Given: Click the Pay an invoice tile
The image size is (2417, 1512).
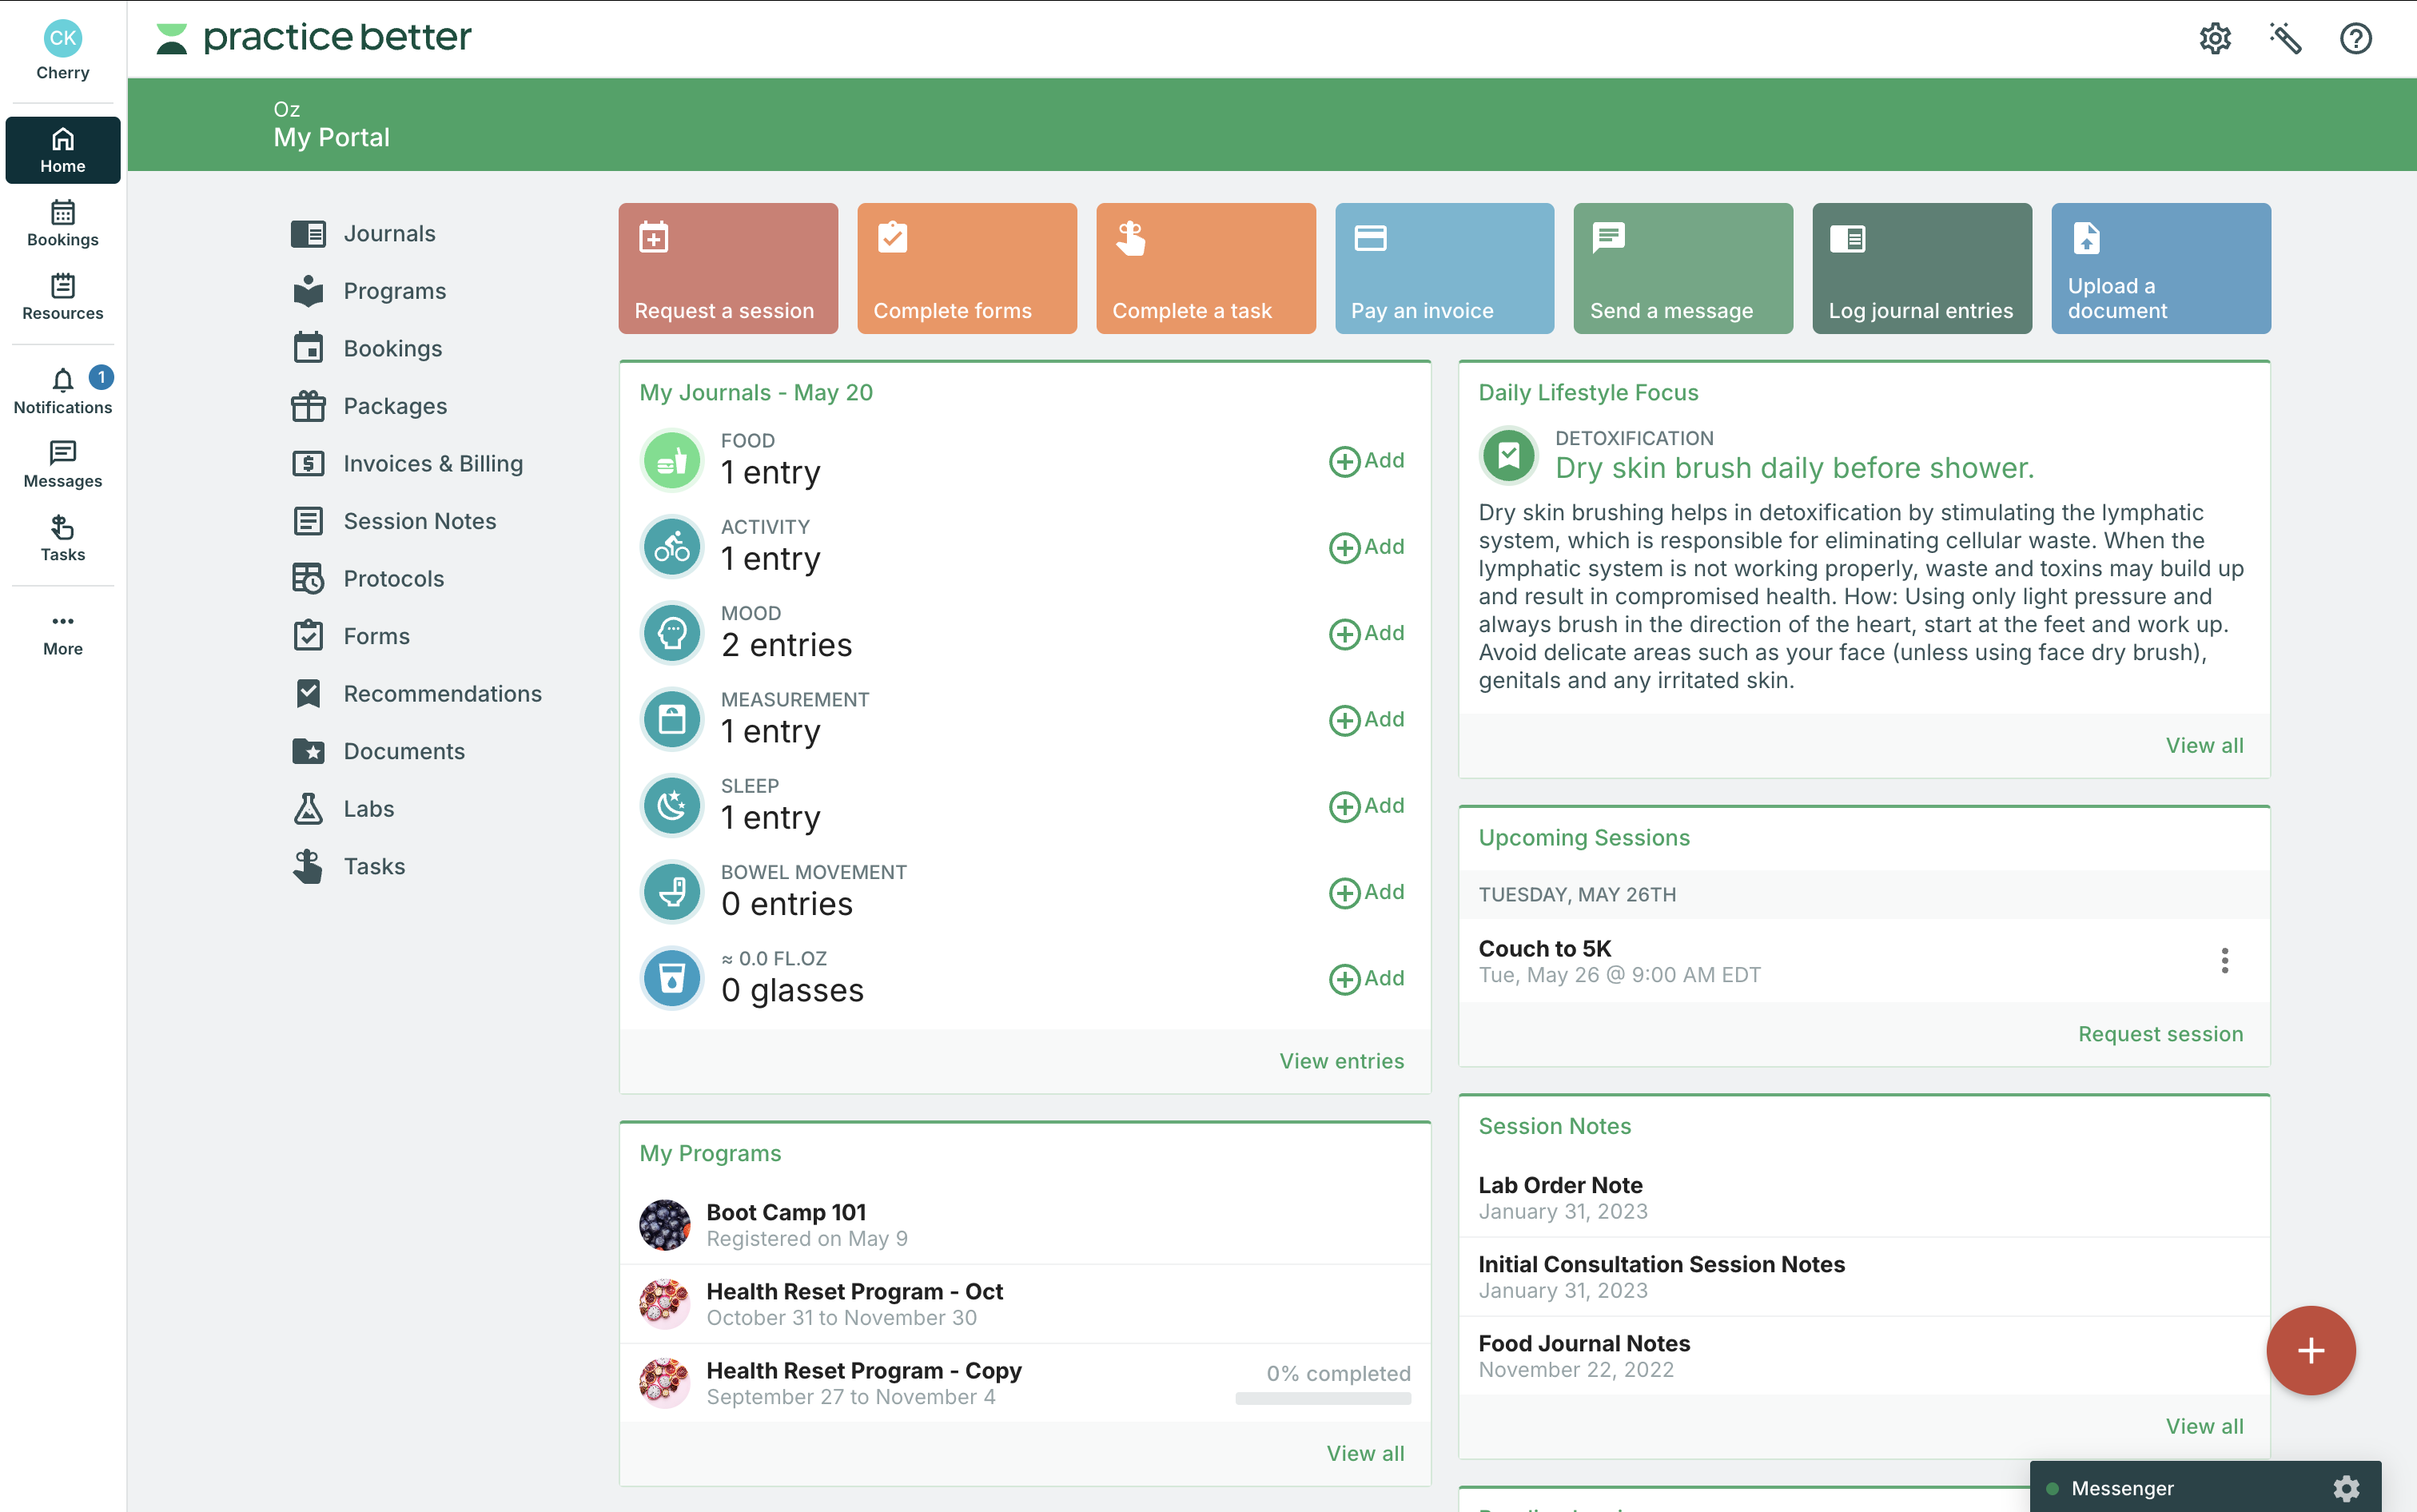Looking at the screenshot, I should click(x=1445, y=268).
